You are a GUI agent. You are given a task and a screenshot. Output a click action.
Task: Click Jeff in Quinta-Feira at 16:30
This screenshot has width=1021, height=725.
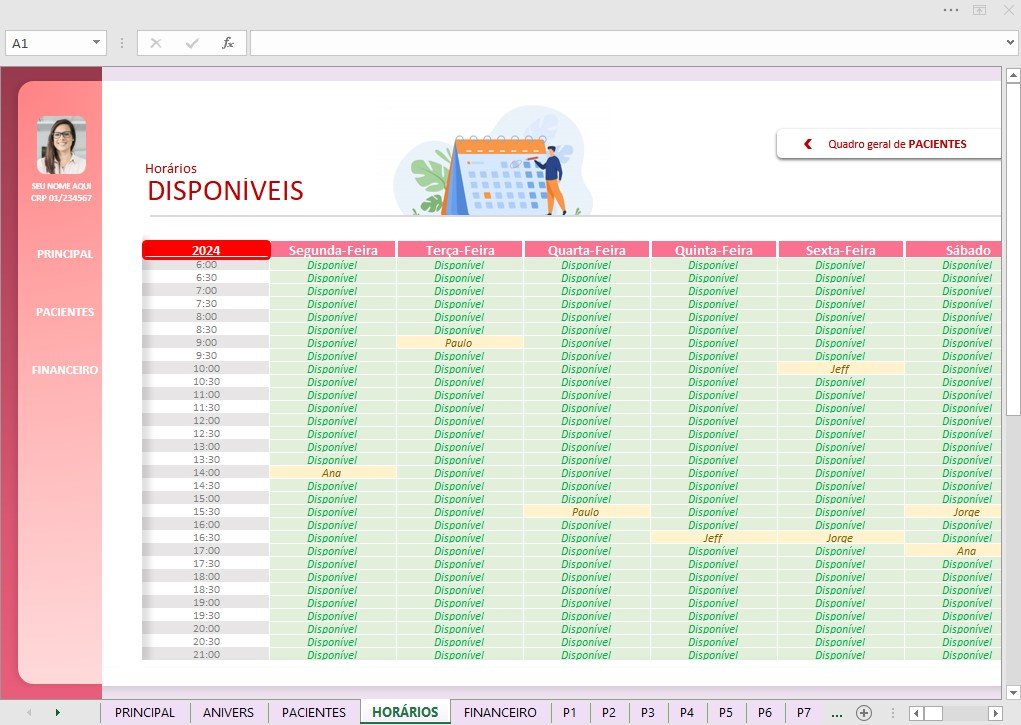coord(713,538)
